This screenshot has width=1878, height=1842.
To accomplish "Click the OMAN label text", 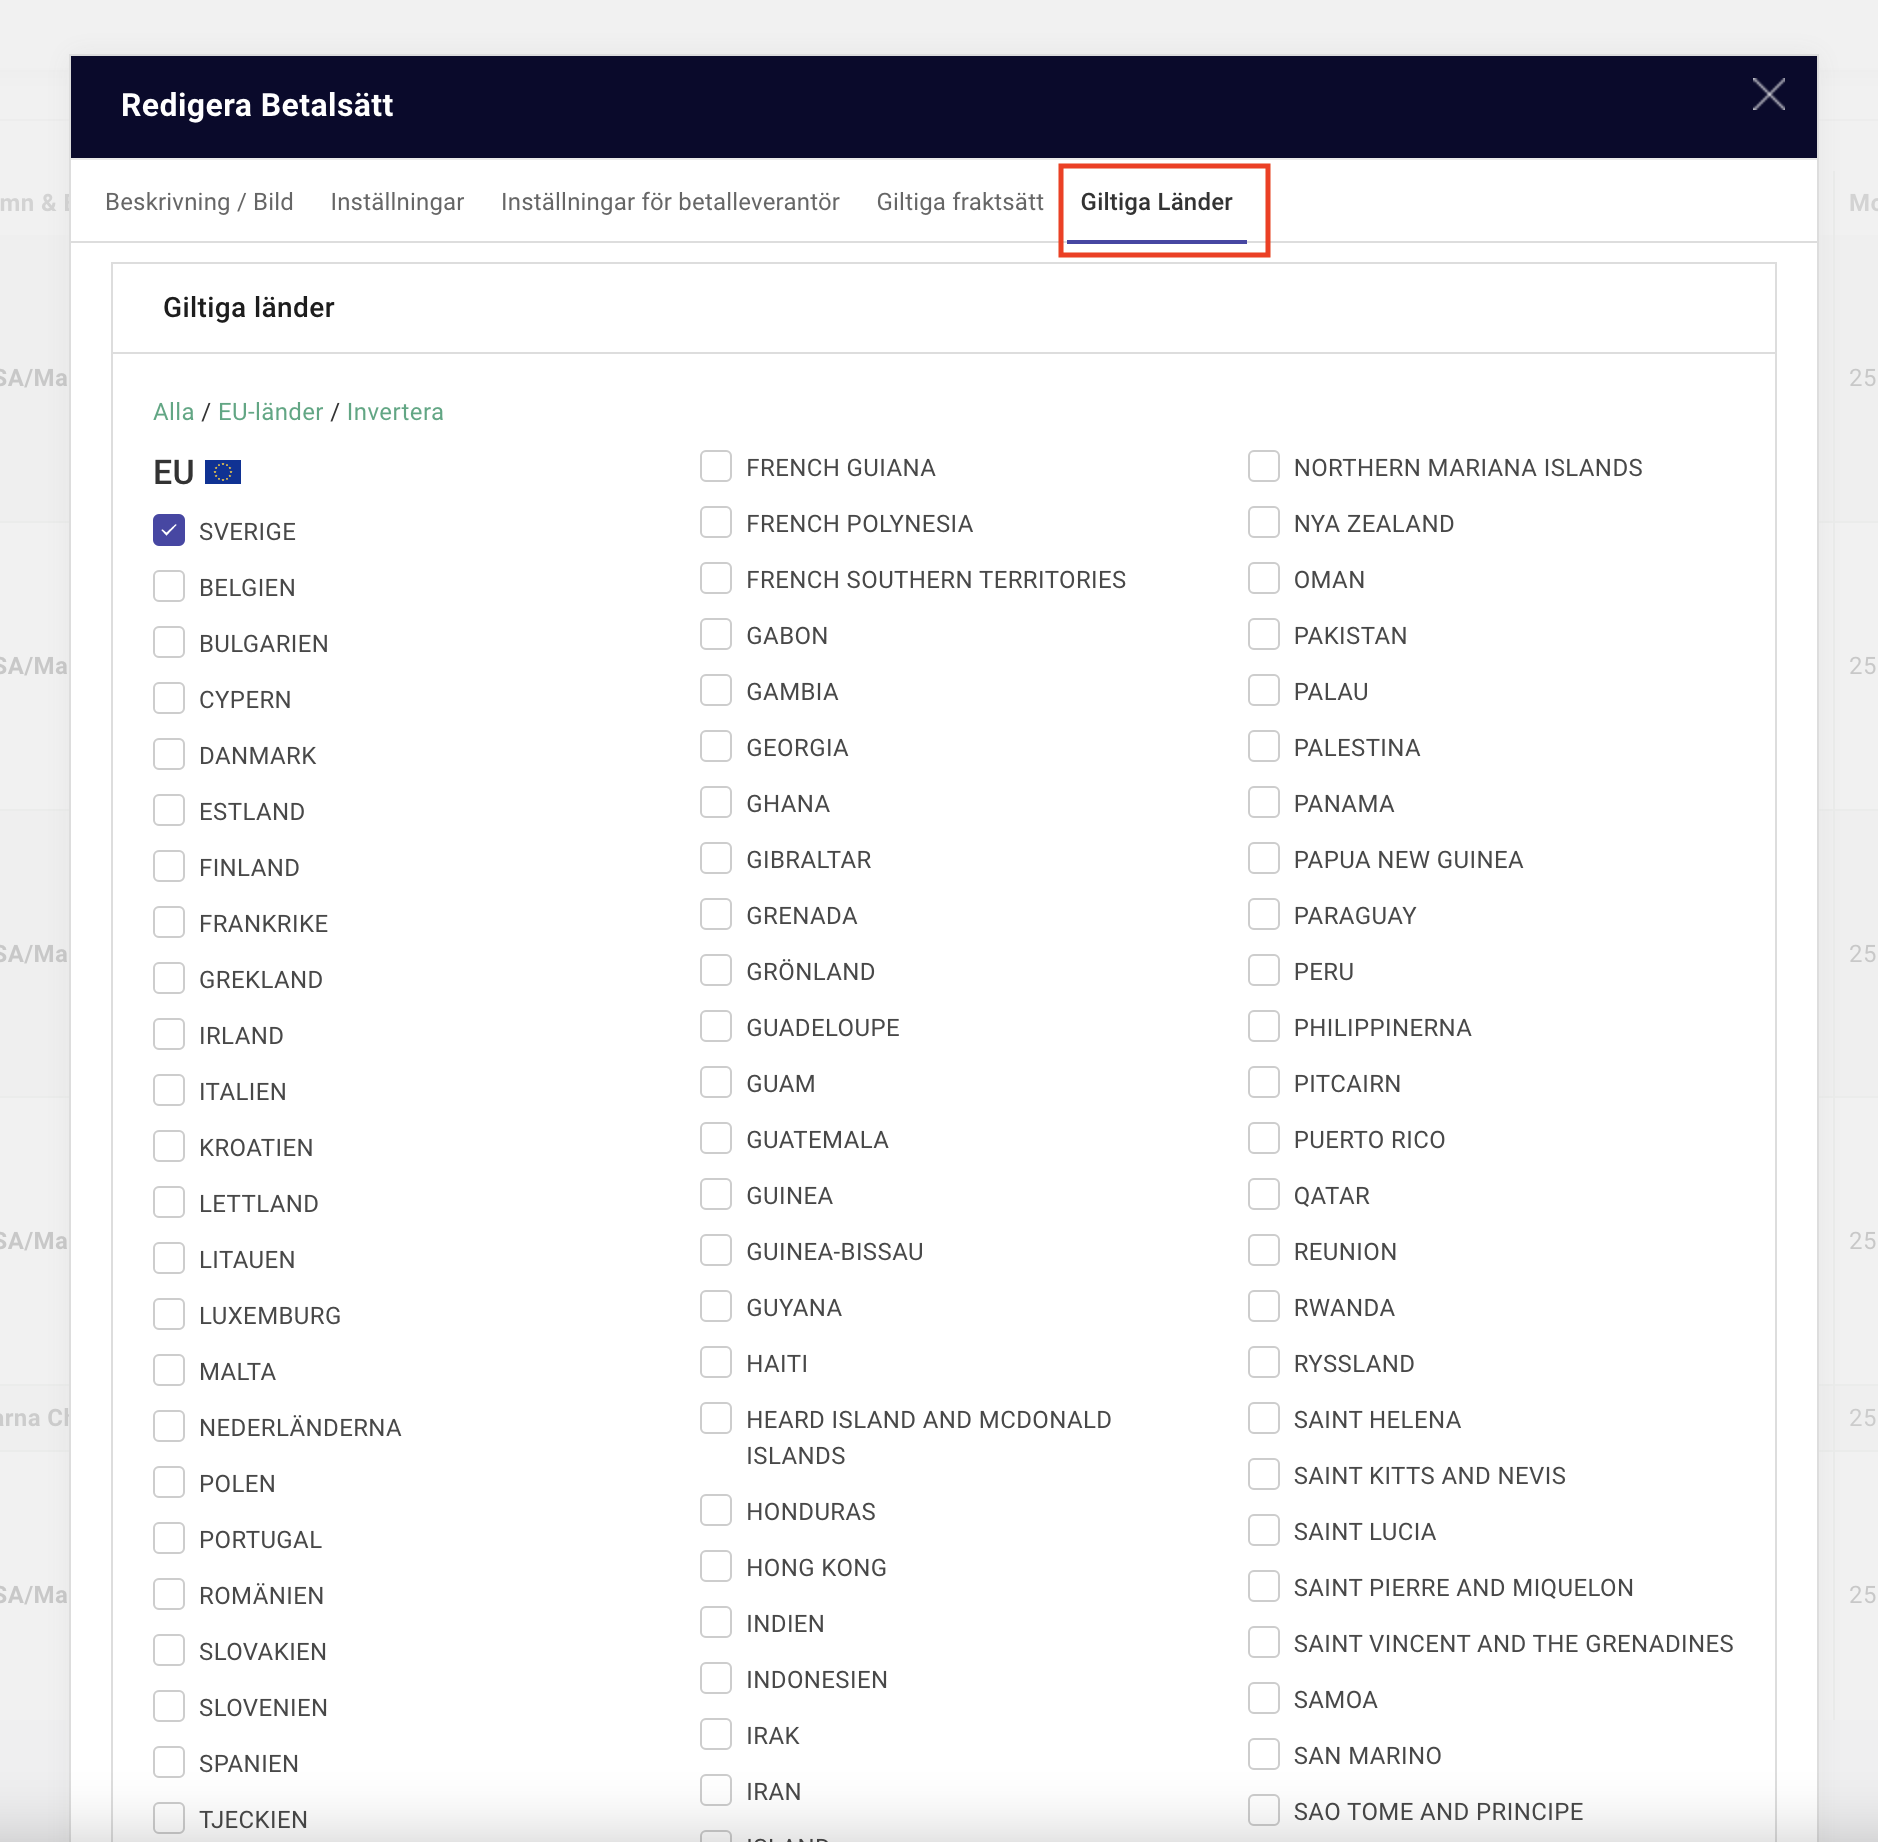I will click(x=1329, y=580).
